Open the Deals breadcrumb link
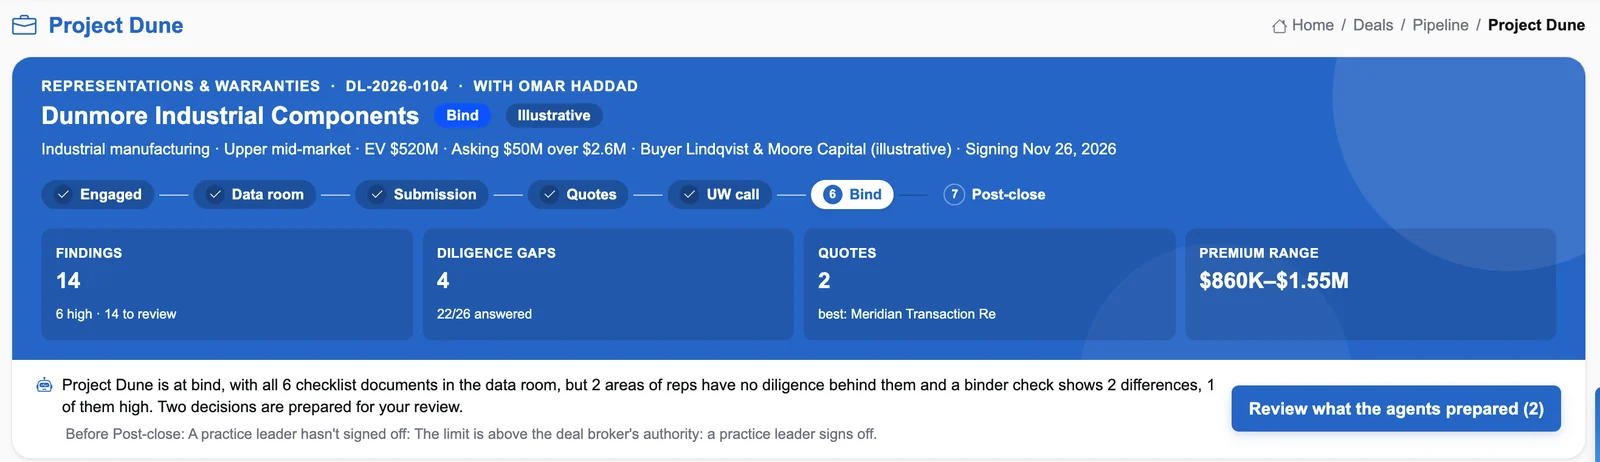Image resolution: width=1600 pixels, height=462 pixels. (1373, 26)
